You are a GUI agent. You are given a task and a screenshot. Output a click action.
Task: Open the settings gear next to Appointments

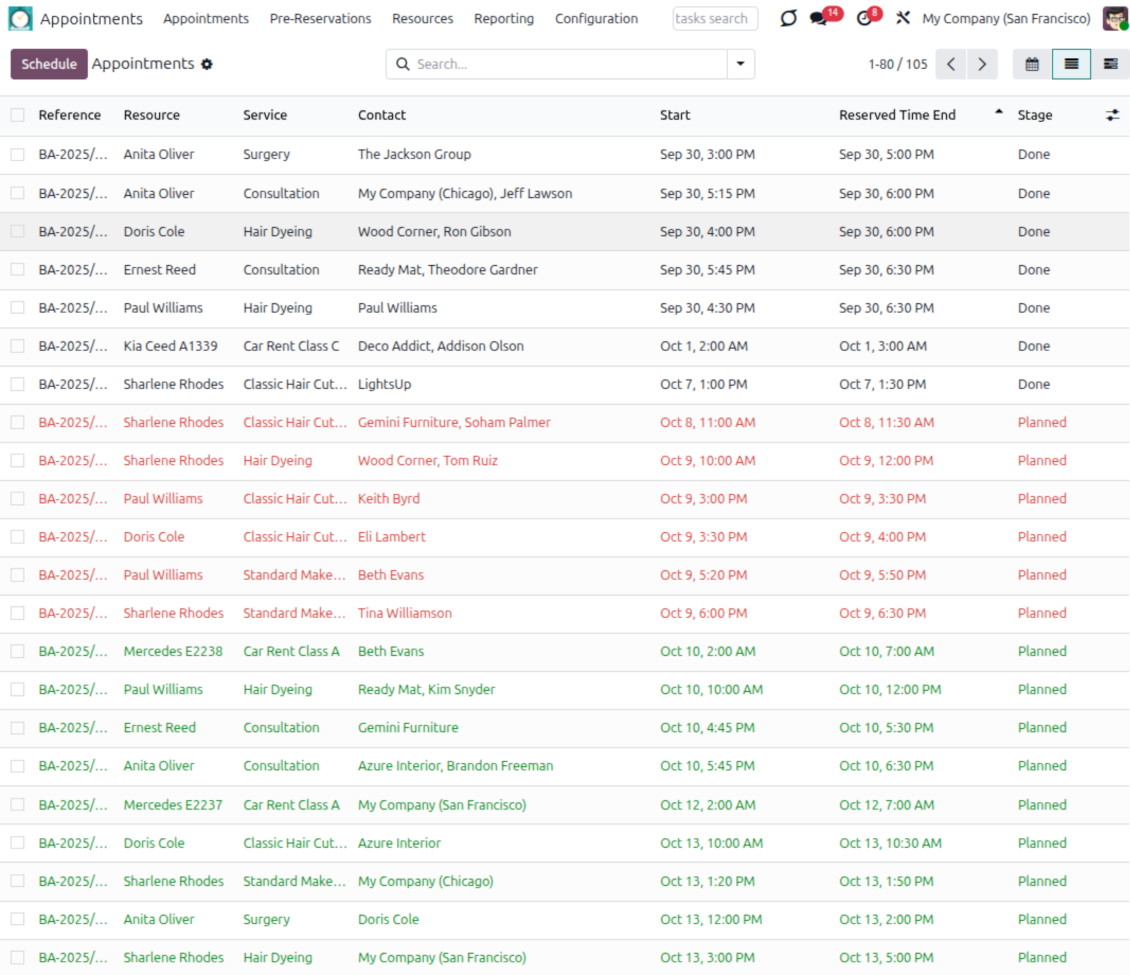pyautogui.click(x=207, y=64)
